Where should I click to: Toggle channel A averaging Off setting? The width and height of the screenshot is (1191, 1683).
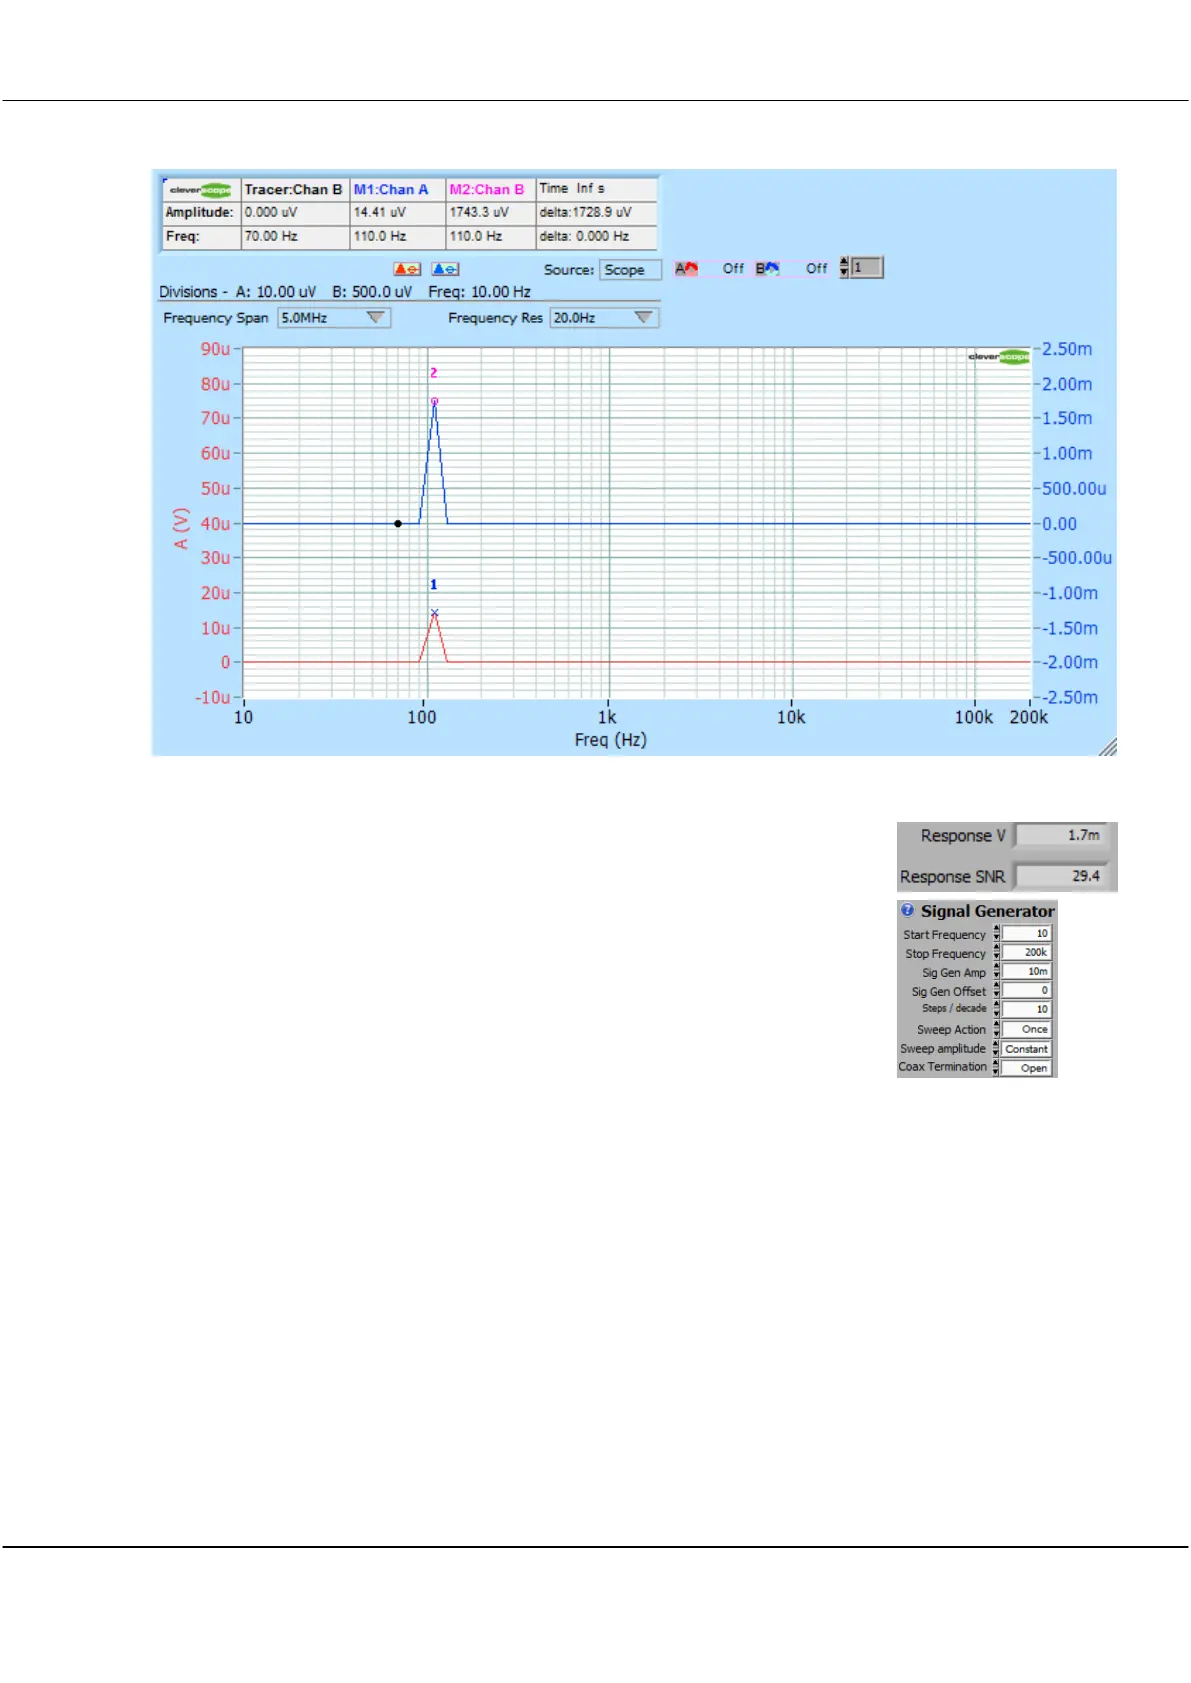[733, 268]
